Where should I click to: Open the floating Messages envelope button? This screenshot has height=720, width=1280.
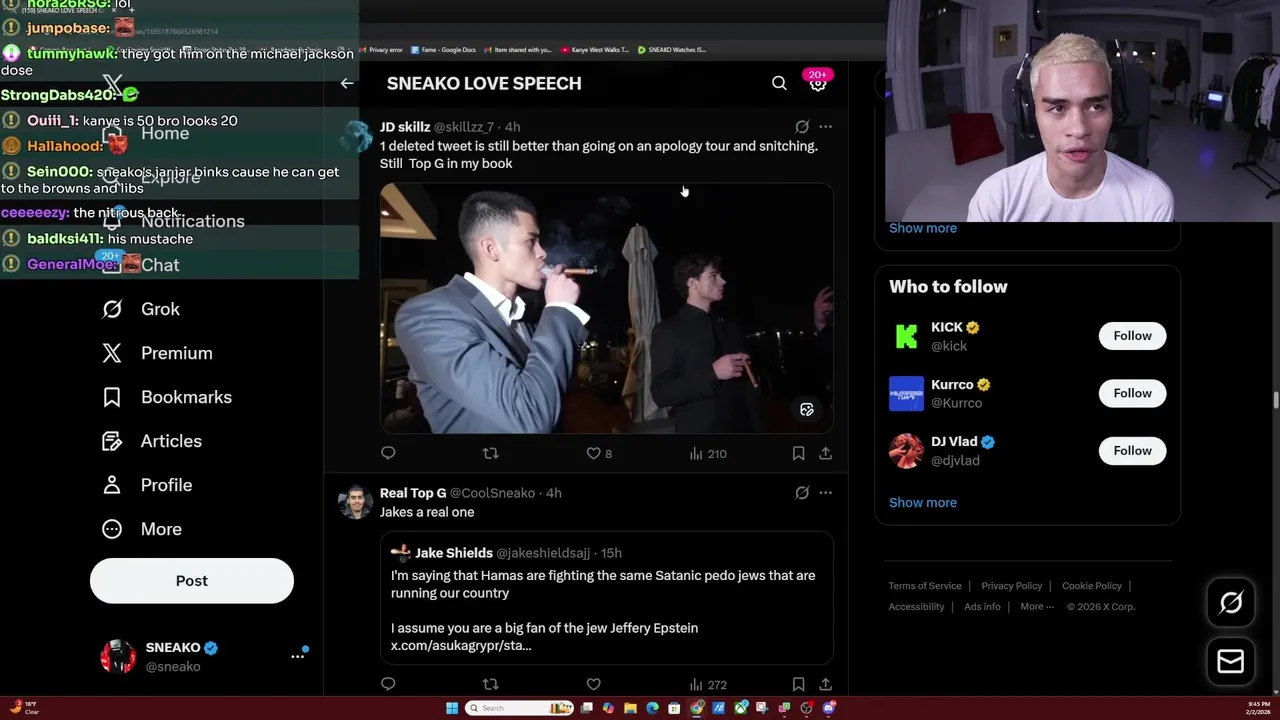[1231, 661]
